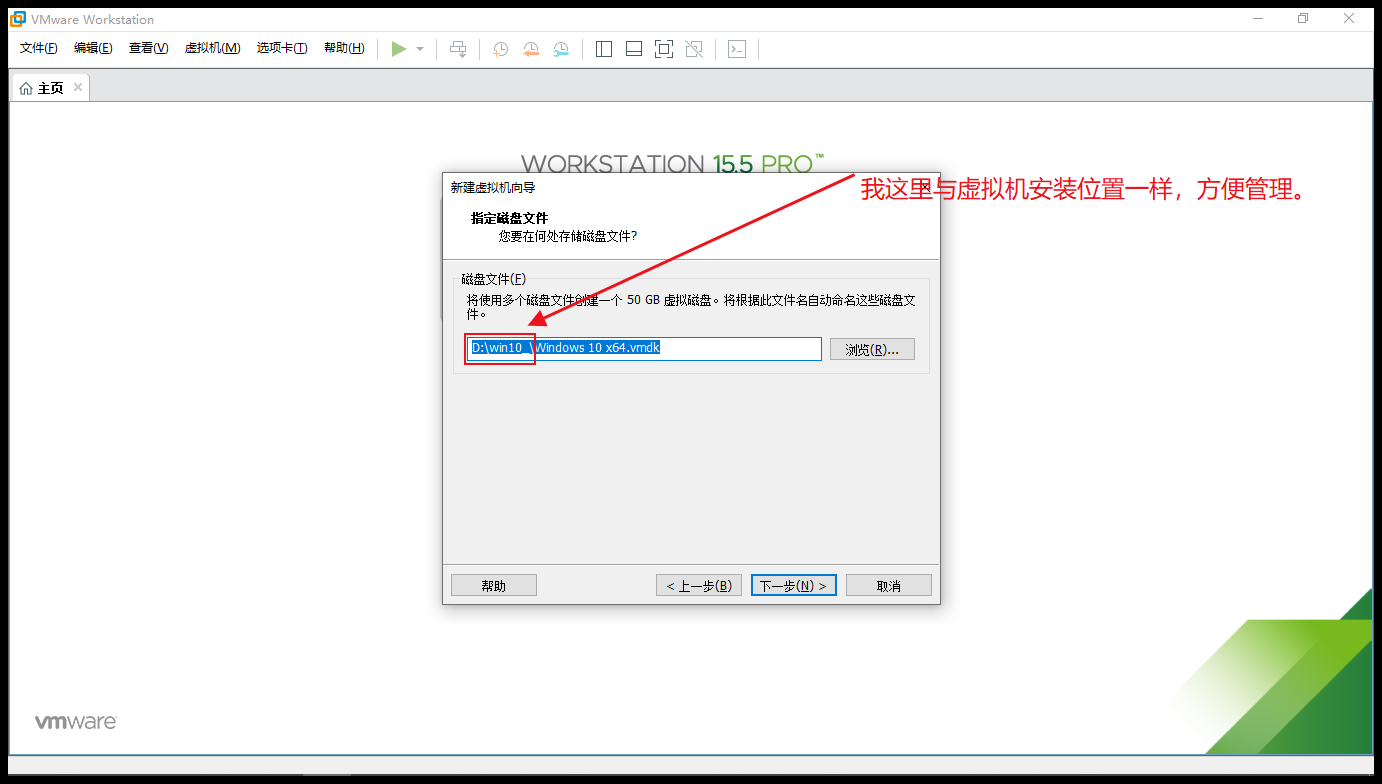
Task: Click the Take Snapshot clock icon
Action: coord(500,49)
